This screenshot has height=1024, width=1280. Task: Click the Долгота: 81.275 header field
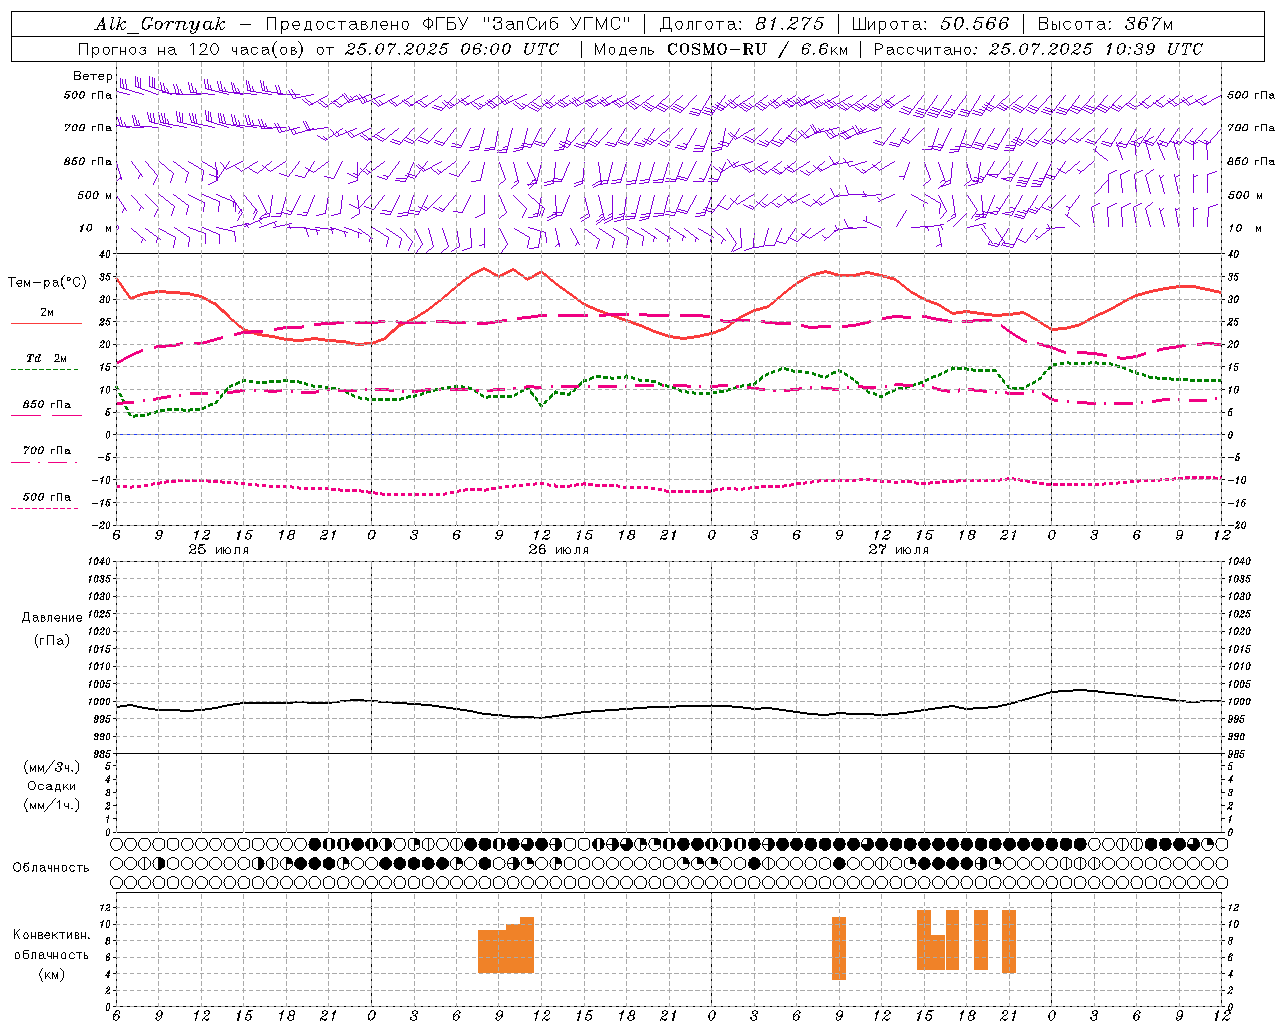point(742,24)
